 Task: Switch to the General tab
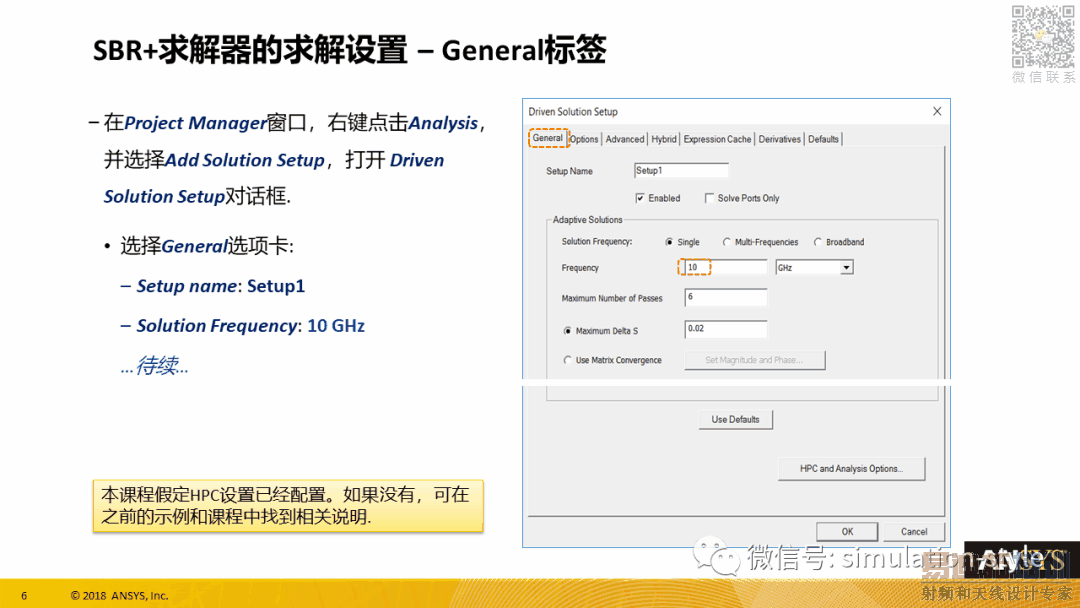click(548, 138)
